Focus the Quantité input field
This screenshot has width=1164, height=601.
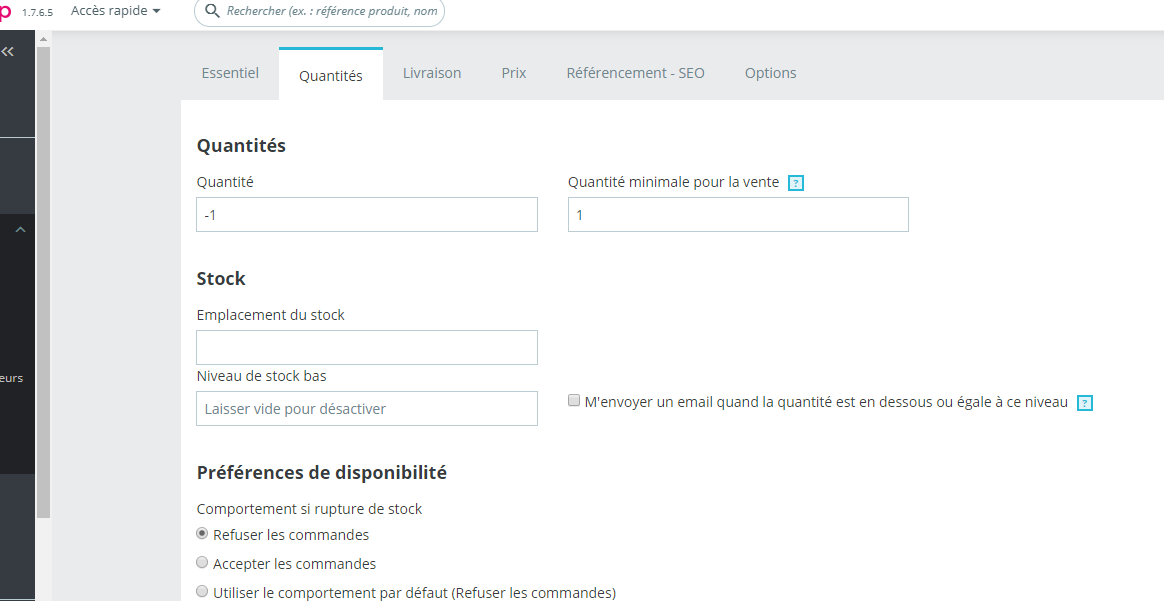367,214
